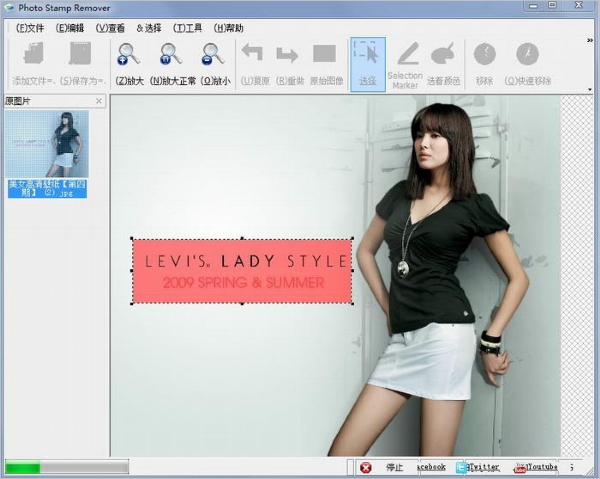Screen dimensions: 600x479
Task: Click the Add File (添加文件) toolbar icon
Action: point(34,53)
